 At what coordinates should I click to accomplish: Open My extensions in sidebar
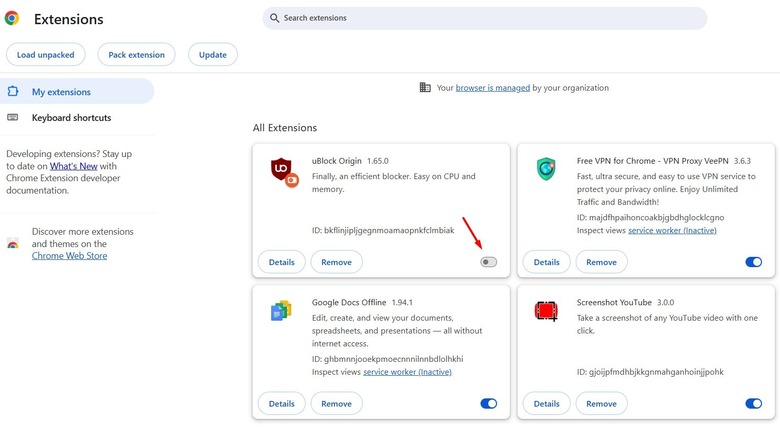tap(61, 92)
